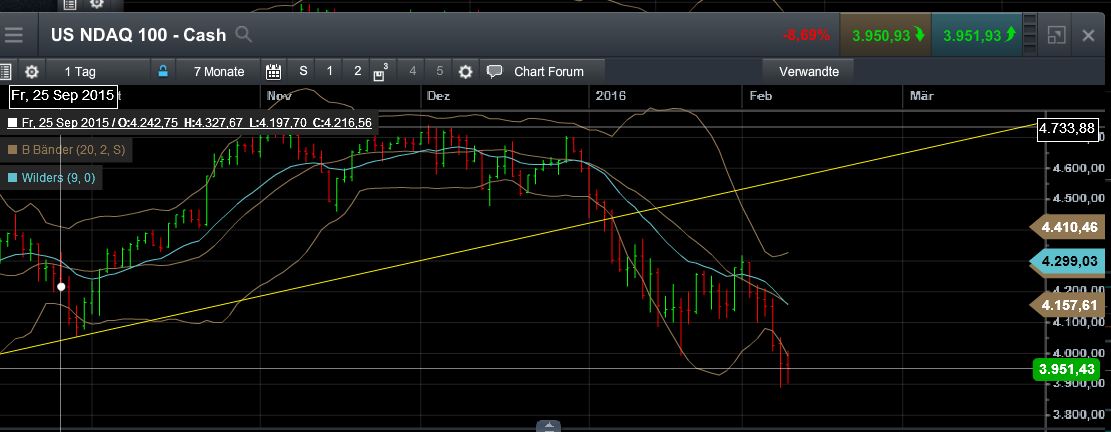Click the B Bänder indicator colour swatch
The width and height of the screenshot is (1111, 432).
point(12,150)
